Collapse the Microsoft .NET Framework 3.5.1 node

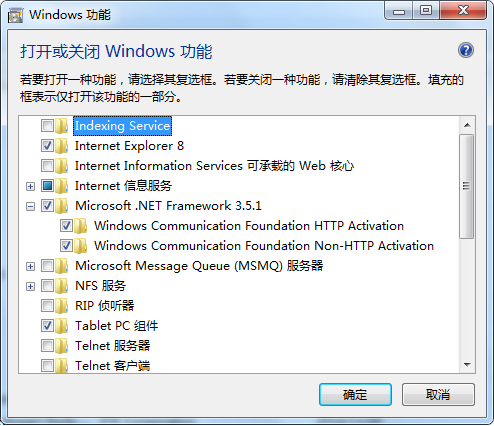point(30,206)
